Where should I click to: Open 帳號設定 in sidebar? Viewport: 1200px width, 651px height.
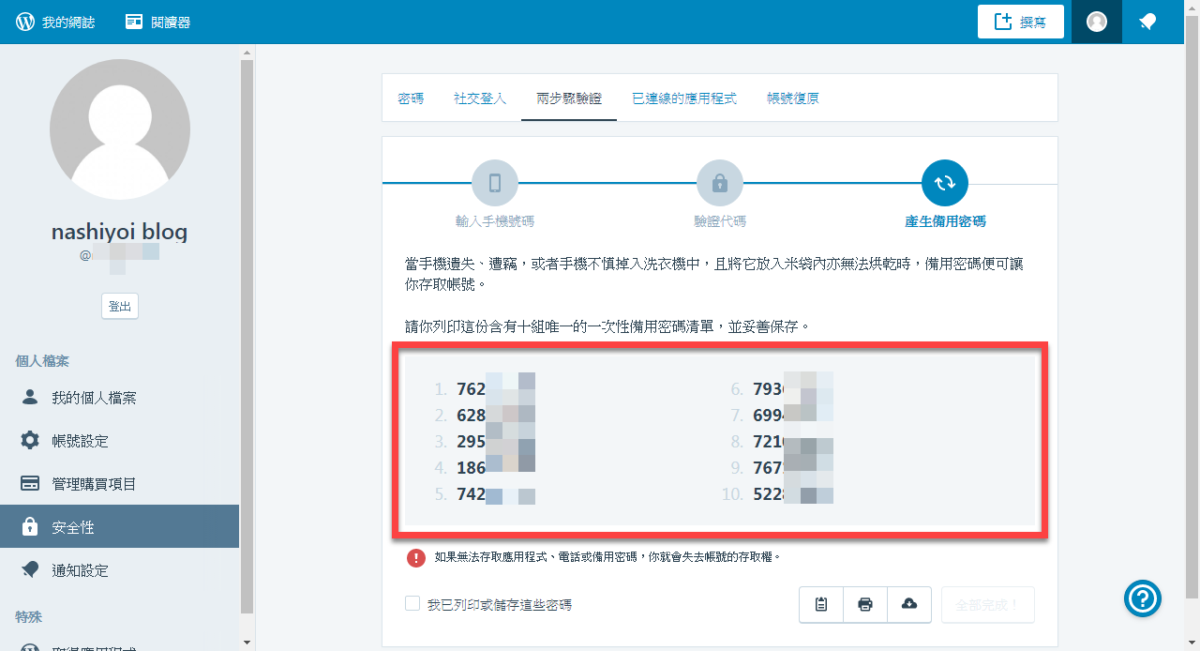(x=120, y=441)
